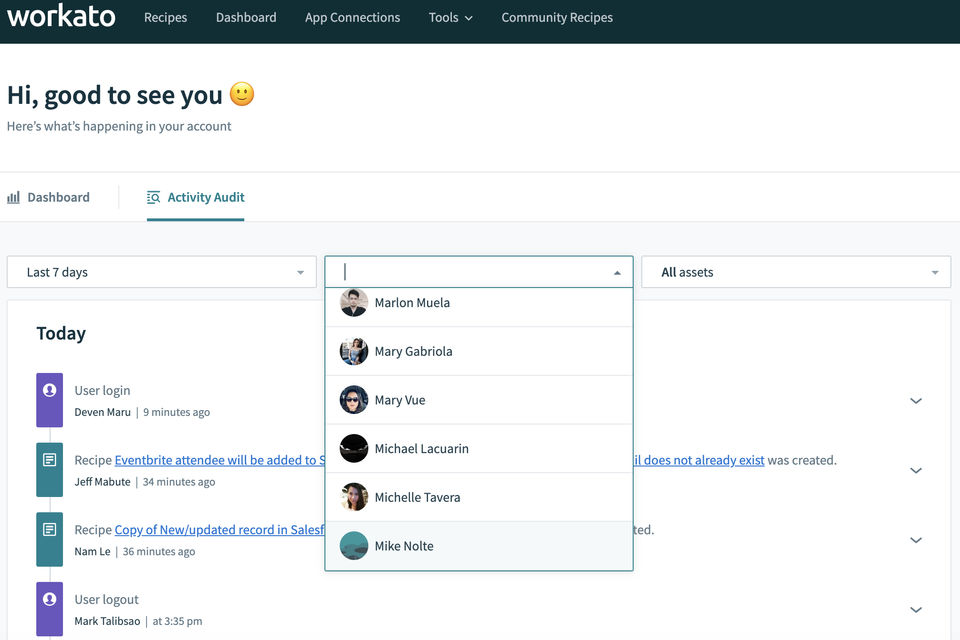Click the User logout purple icon
960x640 pixels.
pos(50,609)
